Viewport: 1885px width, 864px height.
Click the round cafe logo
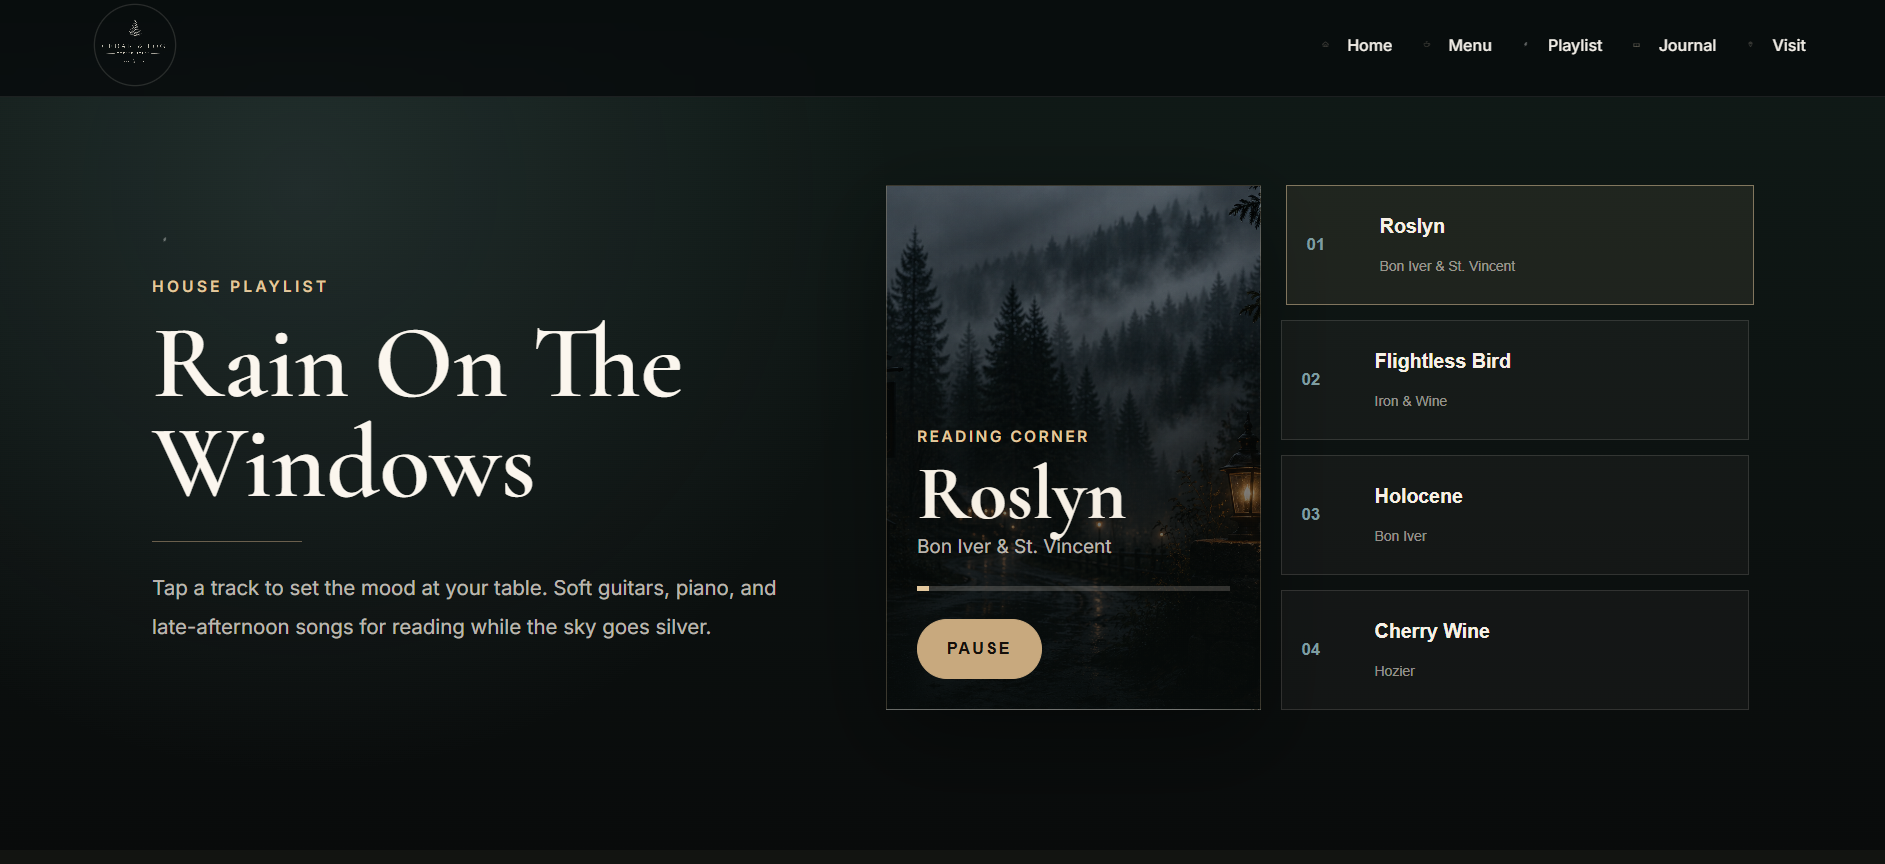(135, 45)
